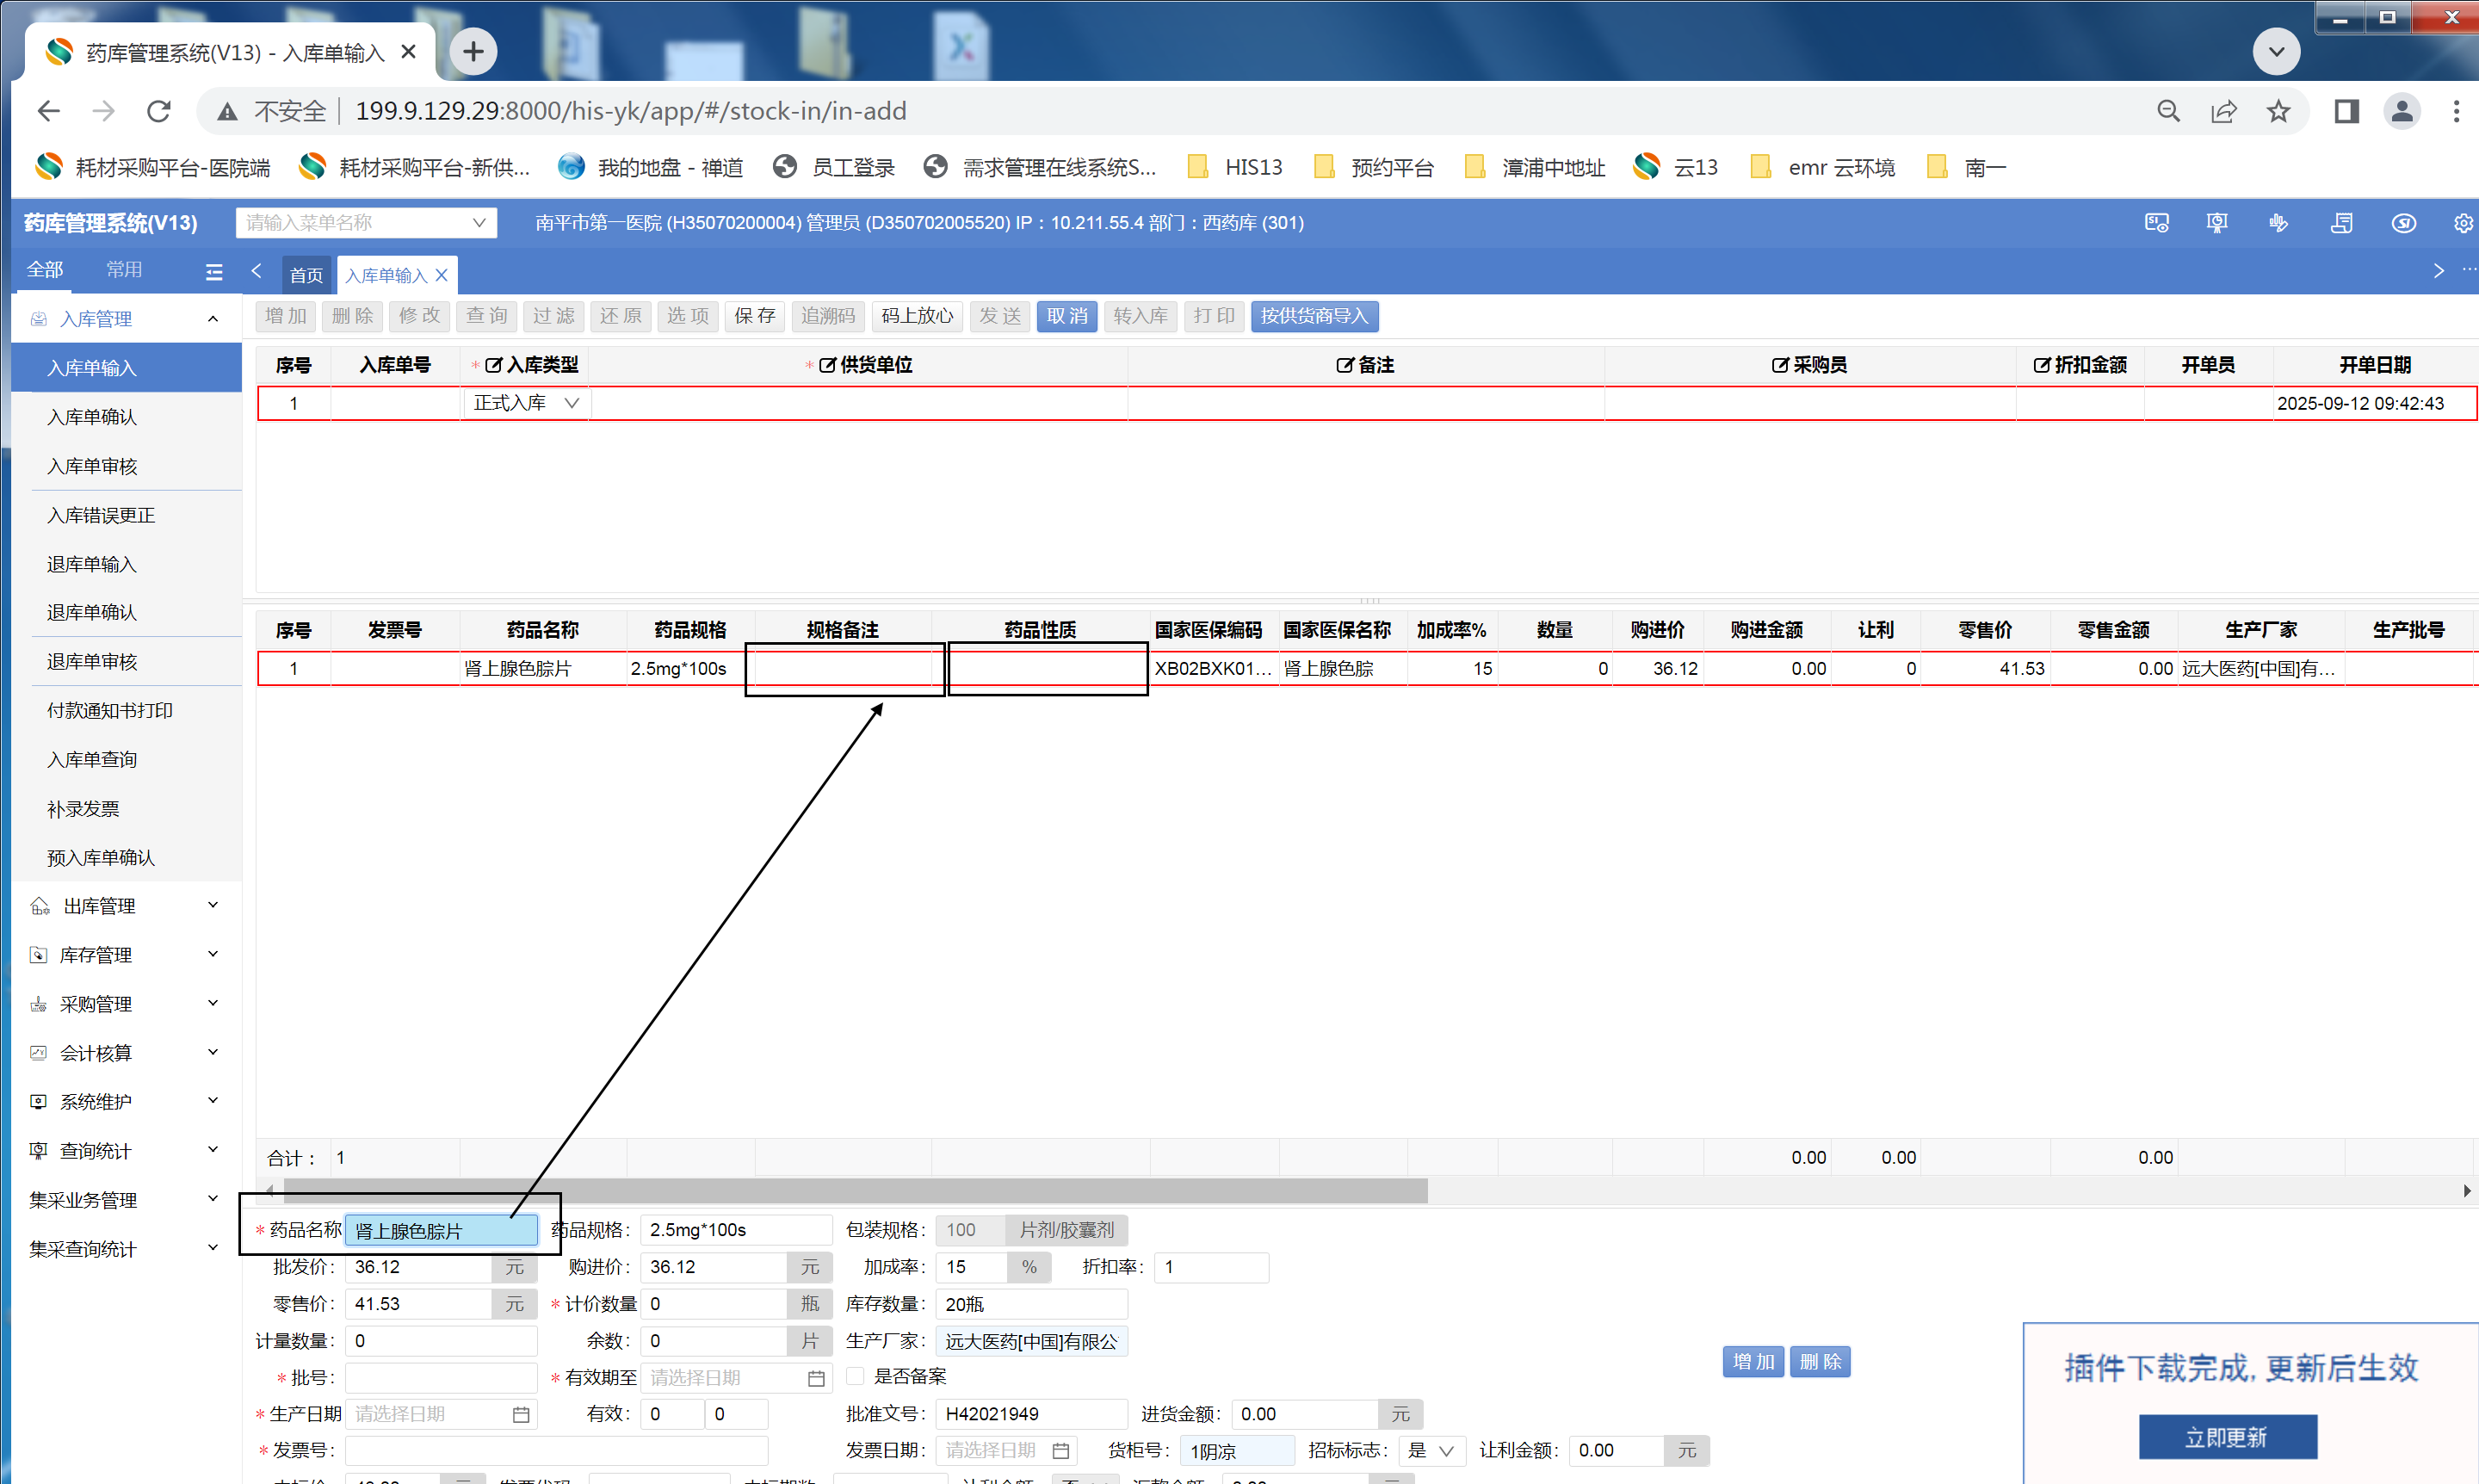Check the 是否备案 checkbox
This screenshot has height=1484, width=2479.
click(x=856, y=1376)
